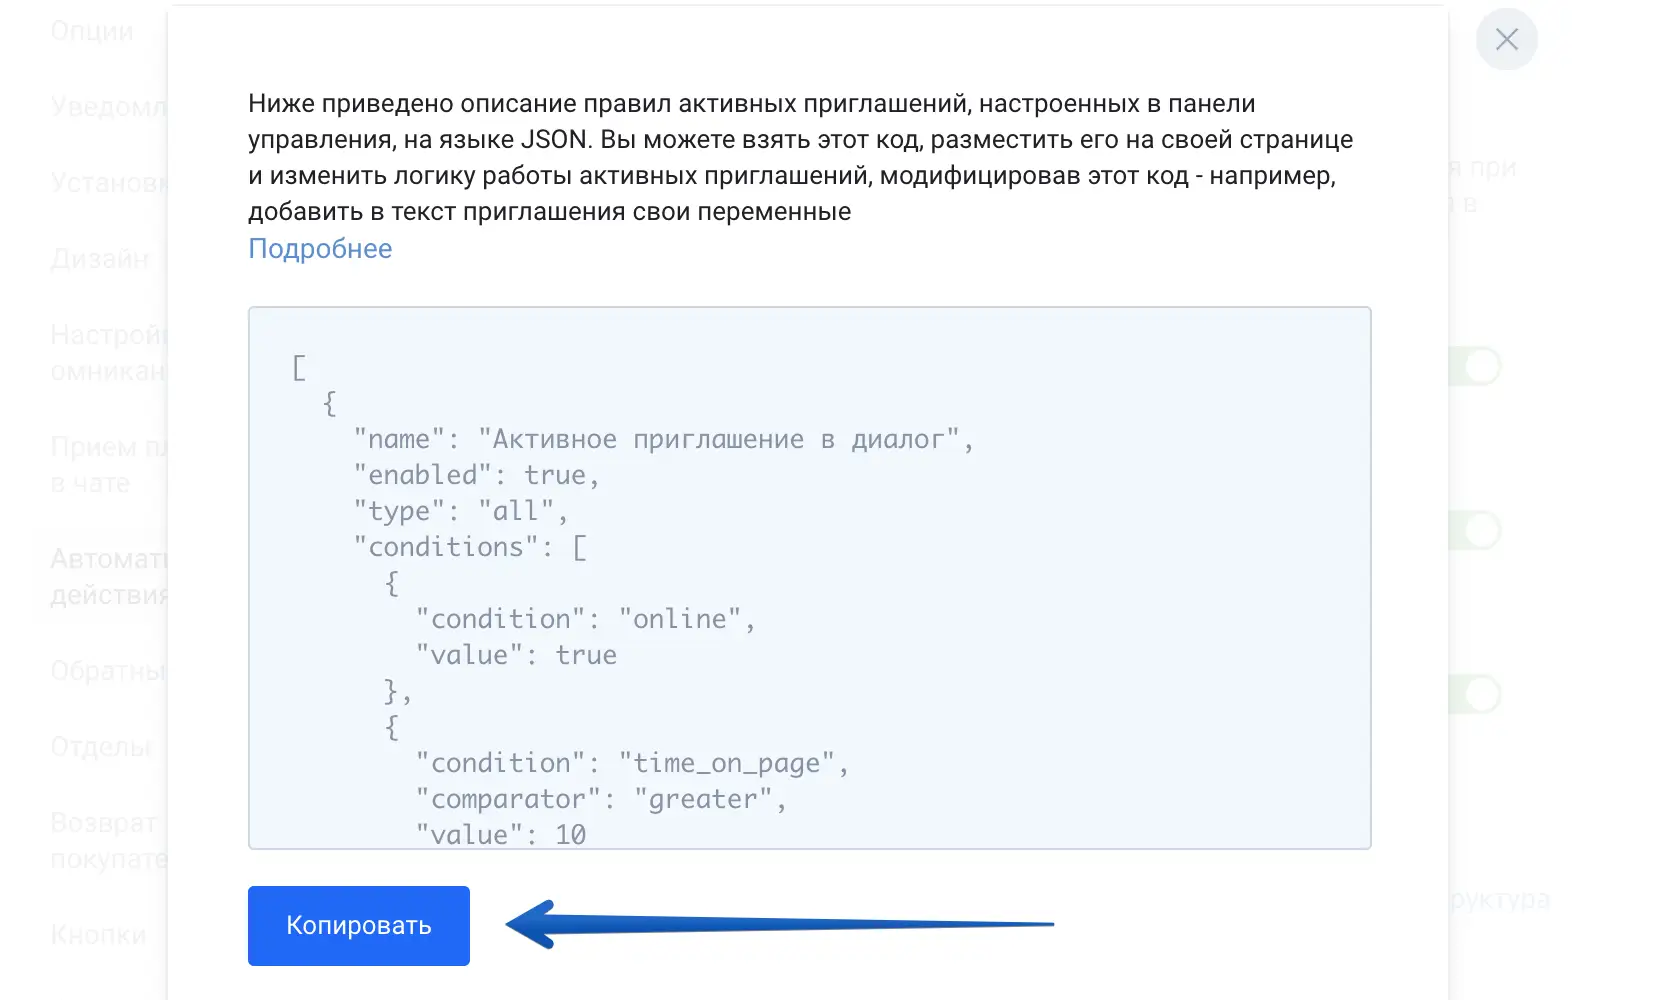Screen dimensions: 1656x1000
Task: Open the Подробнее link
Action: (x=320, y=249)
